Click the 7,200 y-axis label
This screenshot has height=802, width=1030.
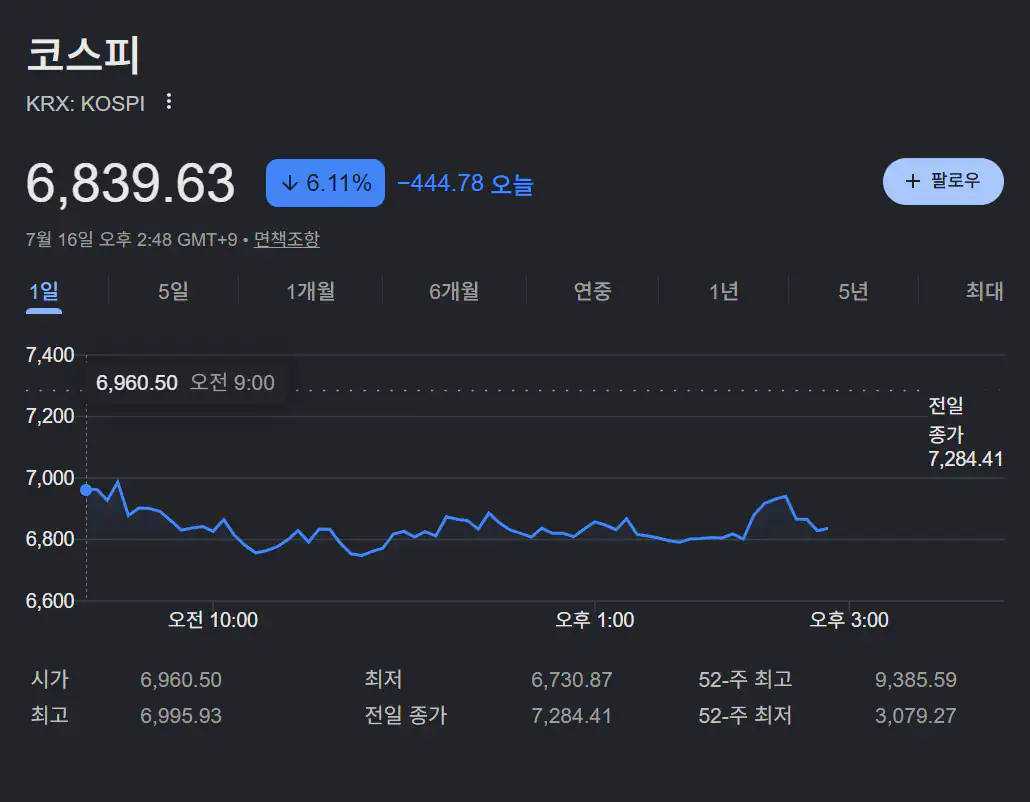click(x=50, y=416)
